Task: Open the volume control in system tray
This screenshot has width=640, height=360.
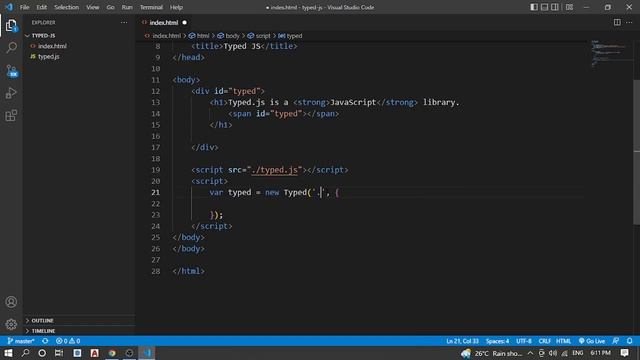Action: [x=553, y=353]
